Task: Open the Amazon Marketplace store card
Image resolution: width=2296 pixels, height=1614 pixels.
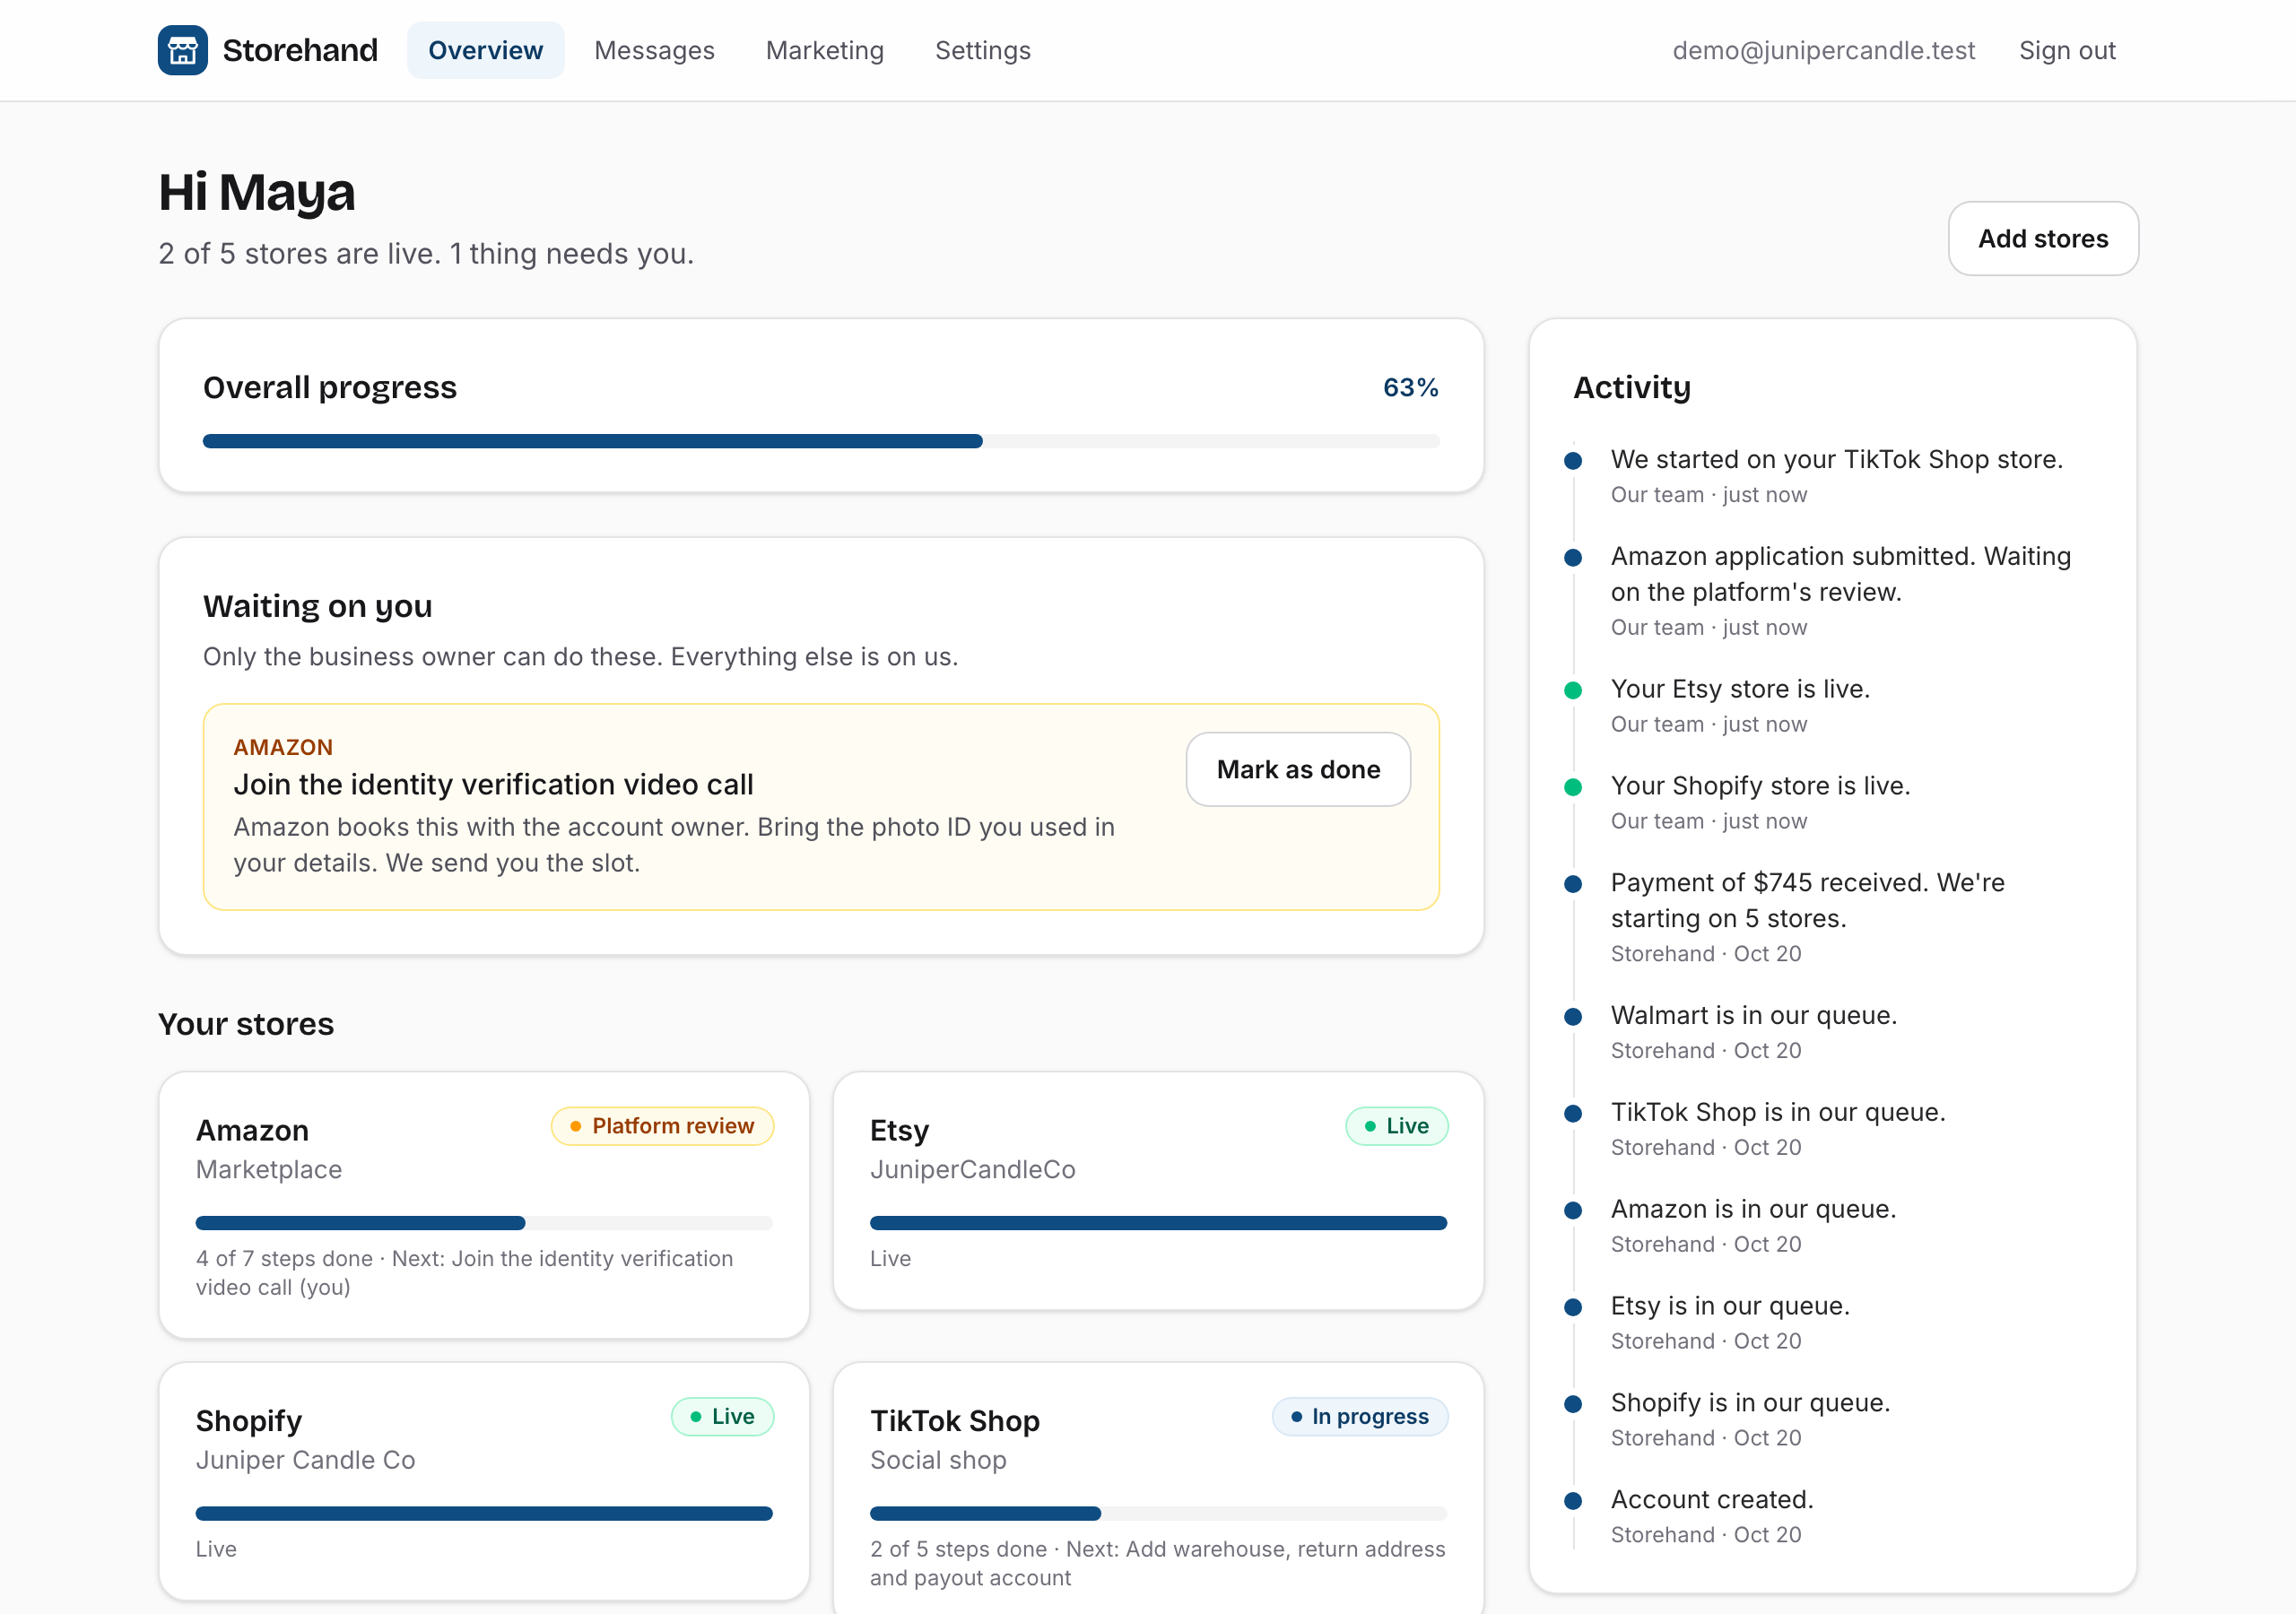Action: [484, 1204]
